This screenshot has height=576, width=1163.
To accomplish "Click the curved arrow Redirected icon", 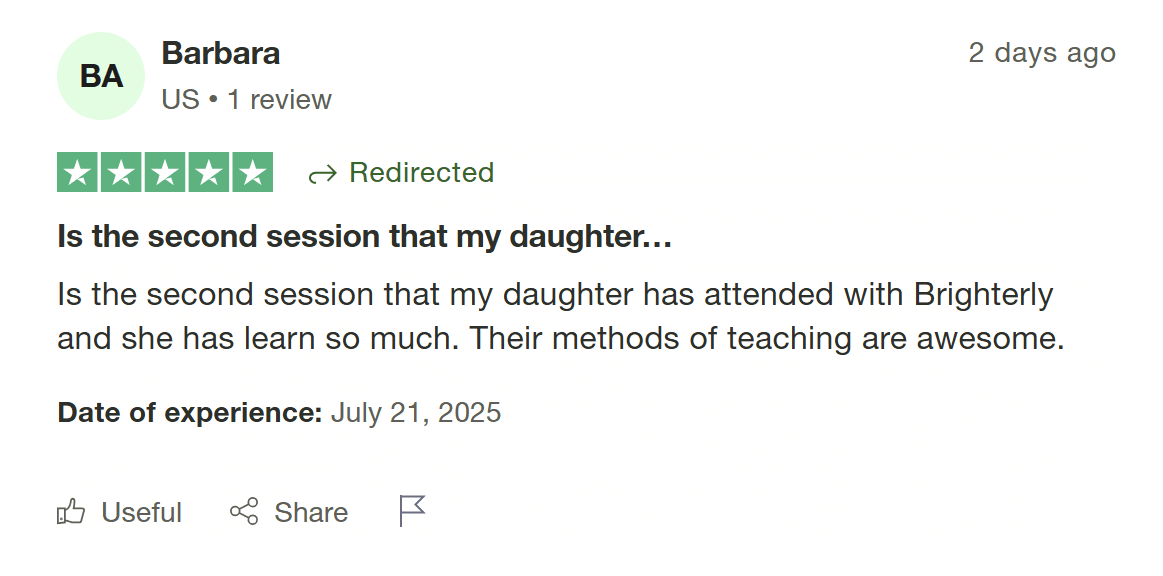I will tap(321, 173).
